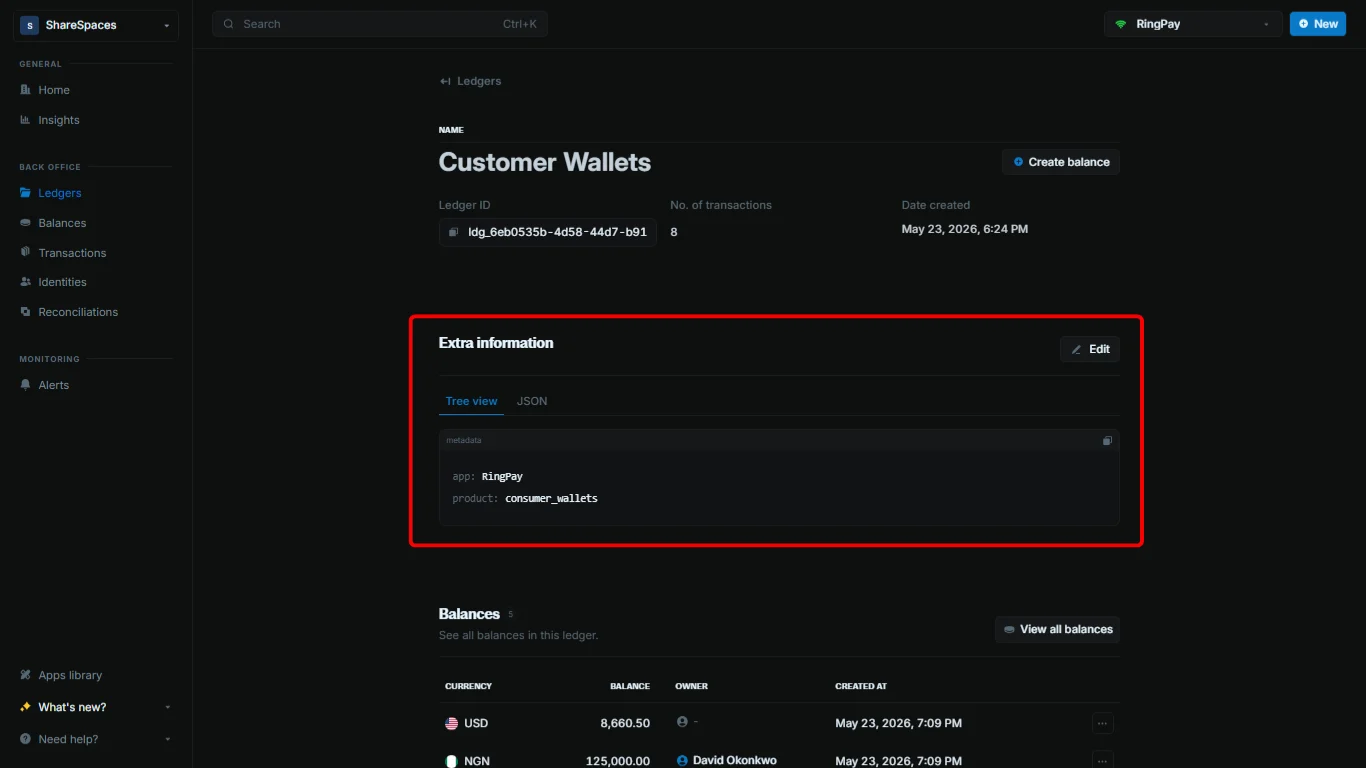Click the Search input field
The width and height of the screenshot is (1366, 768).
click(380, 24)
